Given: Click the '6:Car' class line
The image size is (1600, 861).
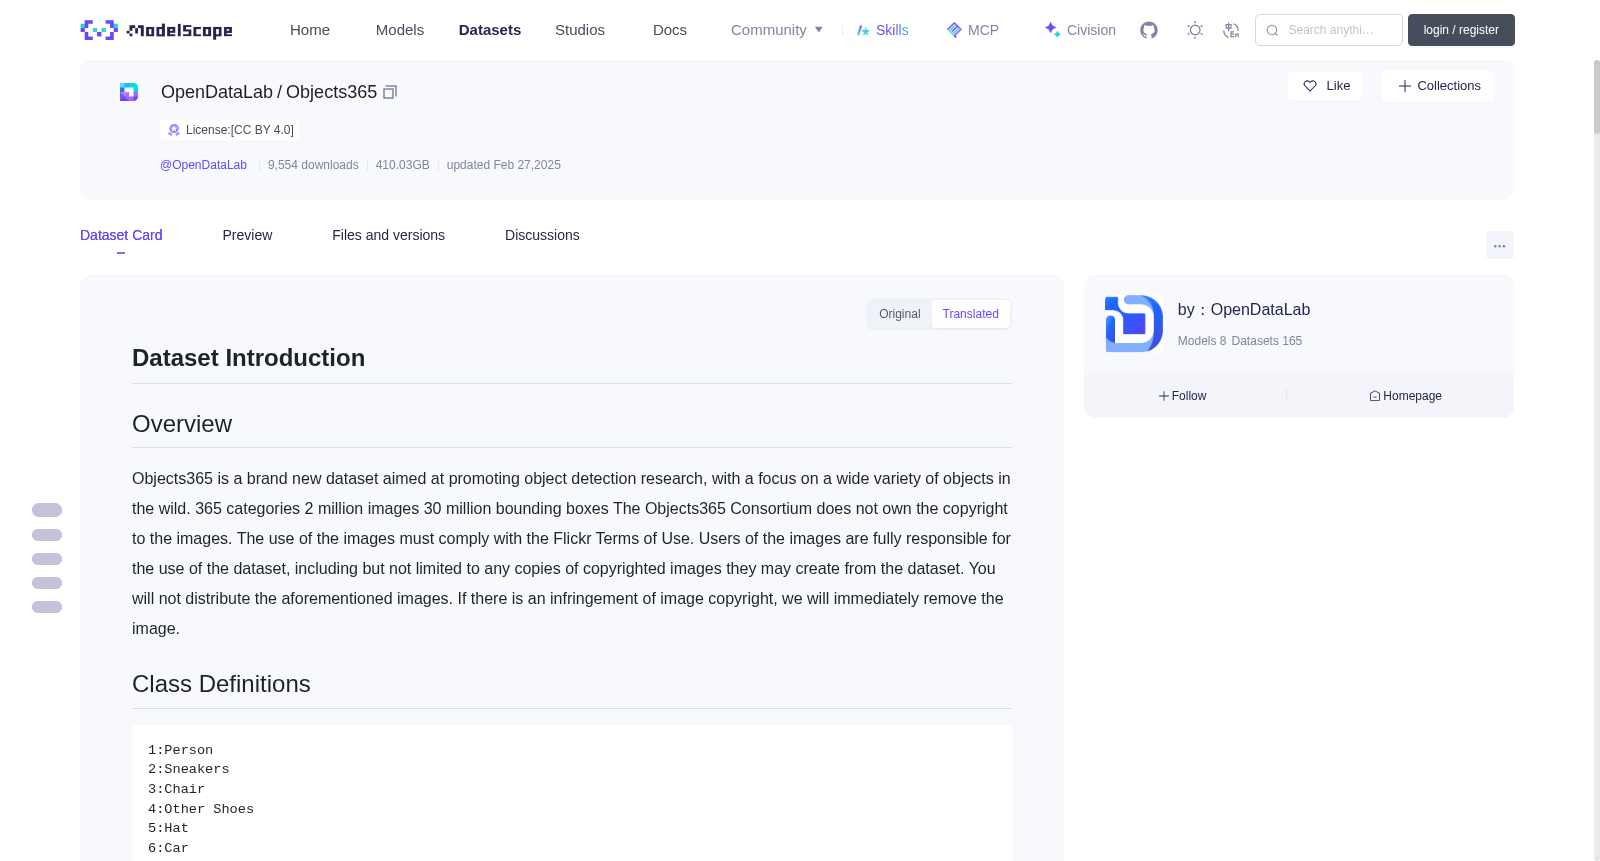Looking at the screenshot, I should [x=168, y=848].
